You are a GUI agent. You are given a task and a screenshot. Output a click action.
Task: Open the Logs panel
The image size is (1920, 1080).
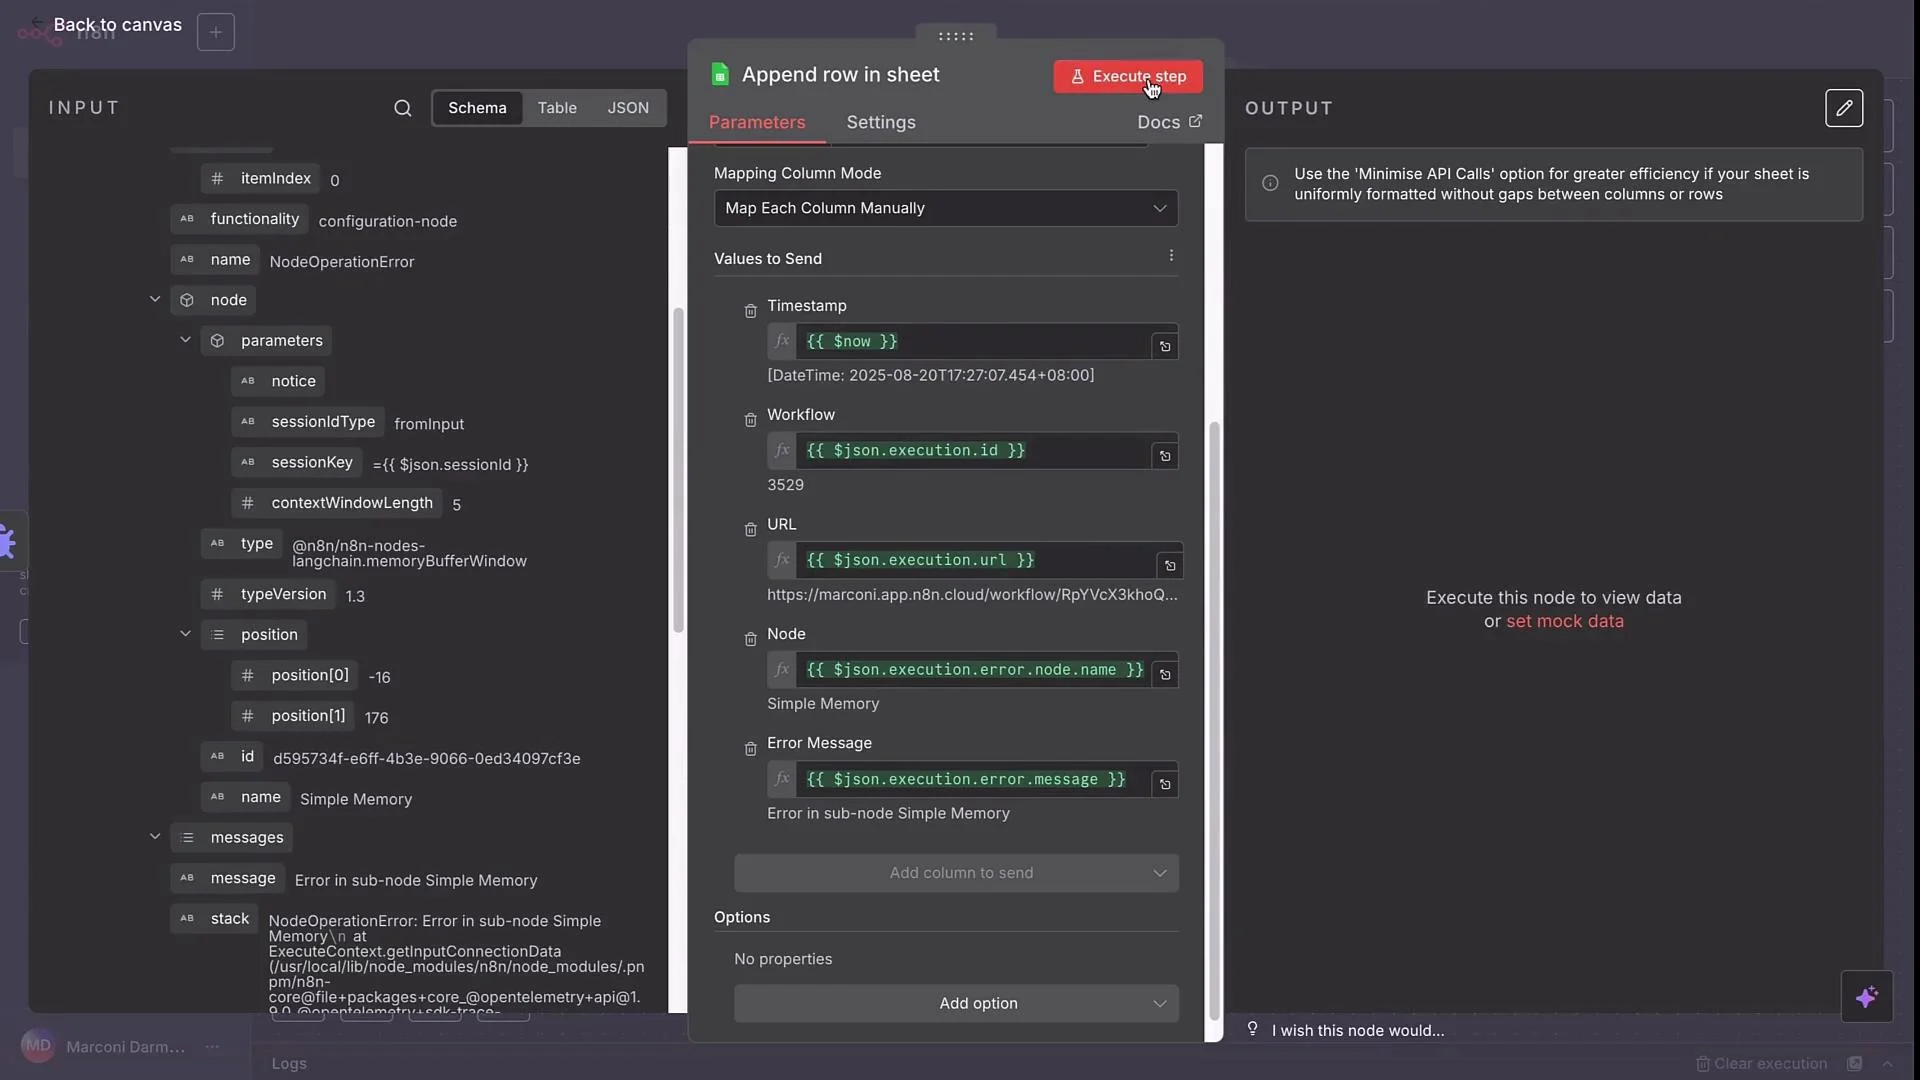(x=289, y=1063)
